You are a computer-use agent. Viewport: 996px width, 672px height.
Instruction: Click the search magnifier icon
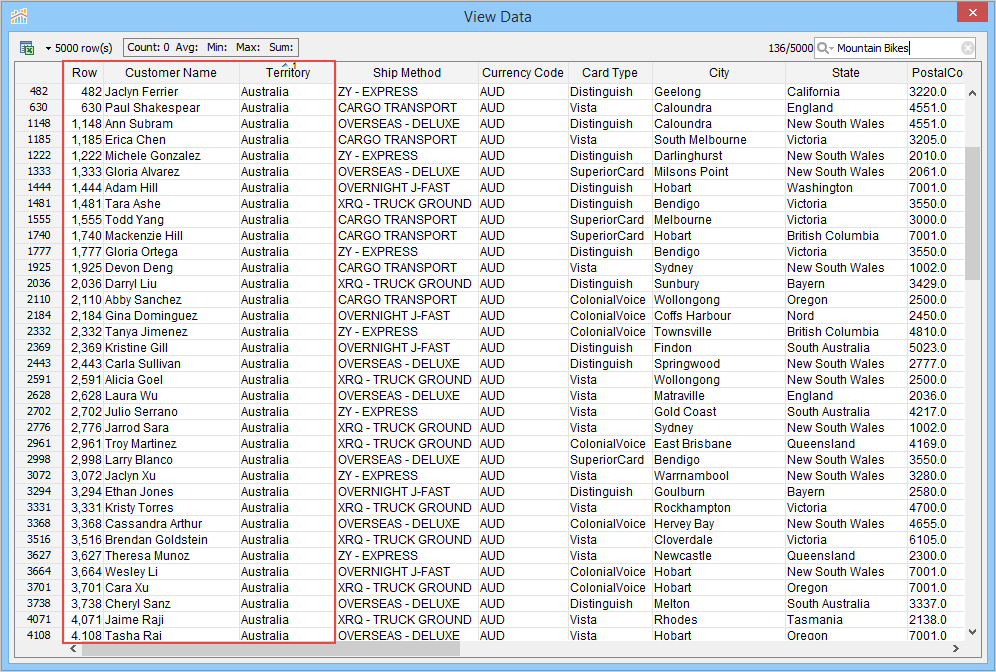coord(823,48)
